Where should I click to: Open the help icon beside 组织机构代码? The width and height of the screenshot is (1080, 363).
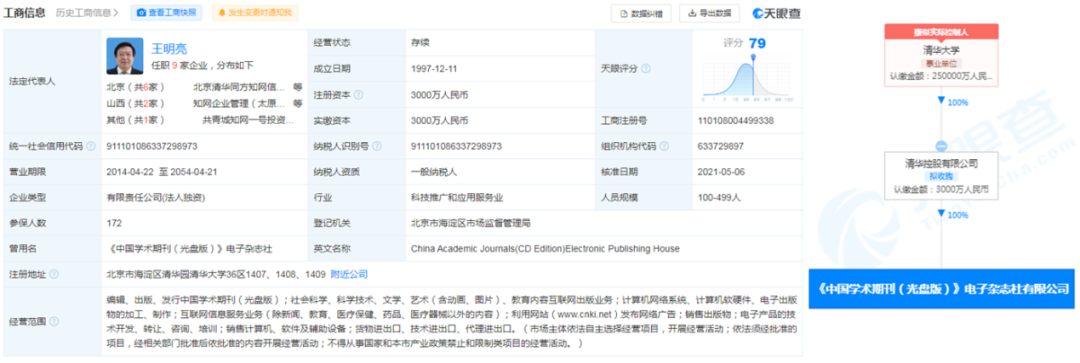point(664,146)
